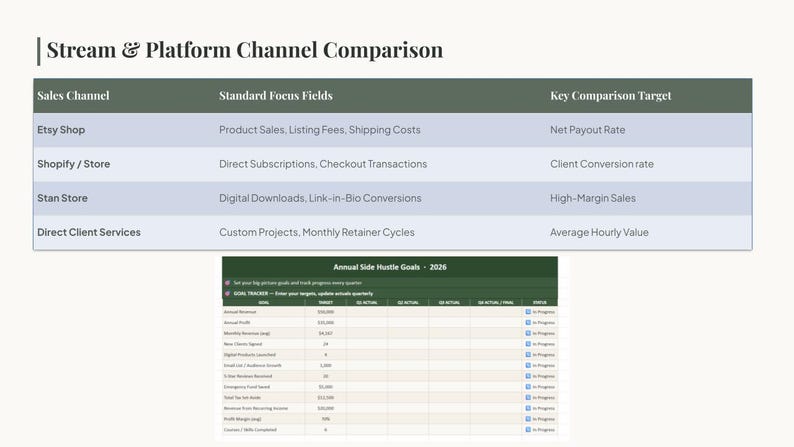Image resolution: width=794 pixels, height=447 pixels.
Task: Click the "Profit Margin (avg)" goal label
Action: (243, 419)
